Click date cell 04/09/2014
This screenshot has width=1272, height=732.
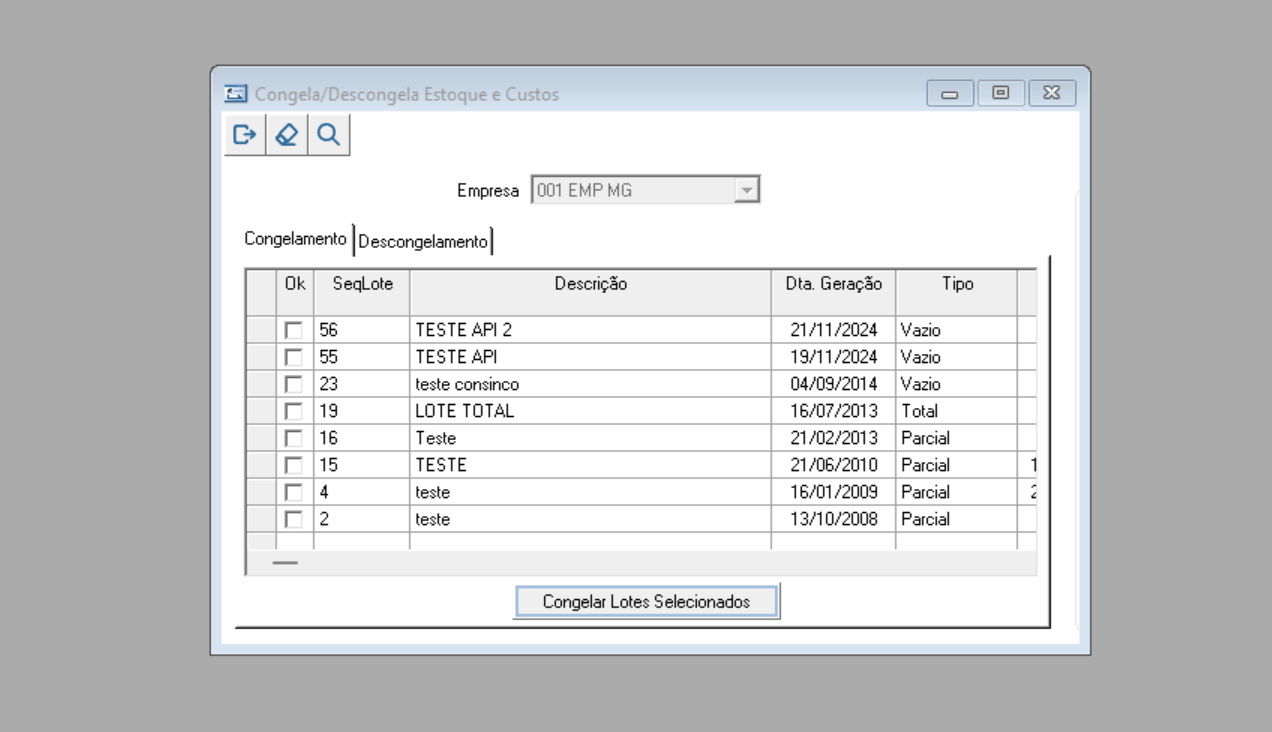pyautogui.click(x=833, y=384)
